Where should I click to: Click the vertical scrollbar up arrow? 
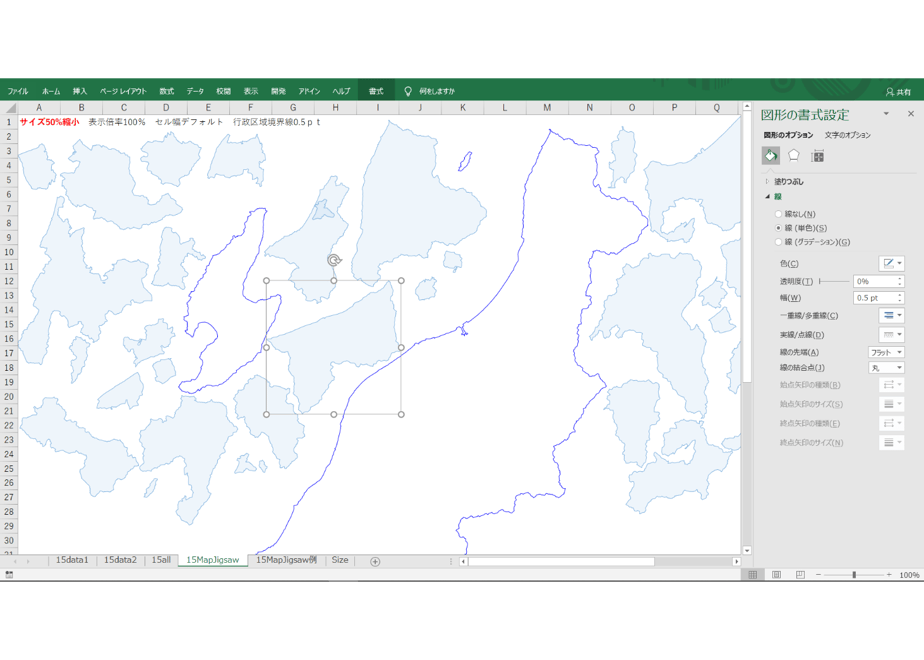click(747, 107)
